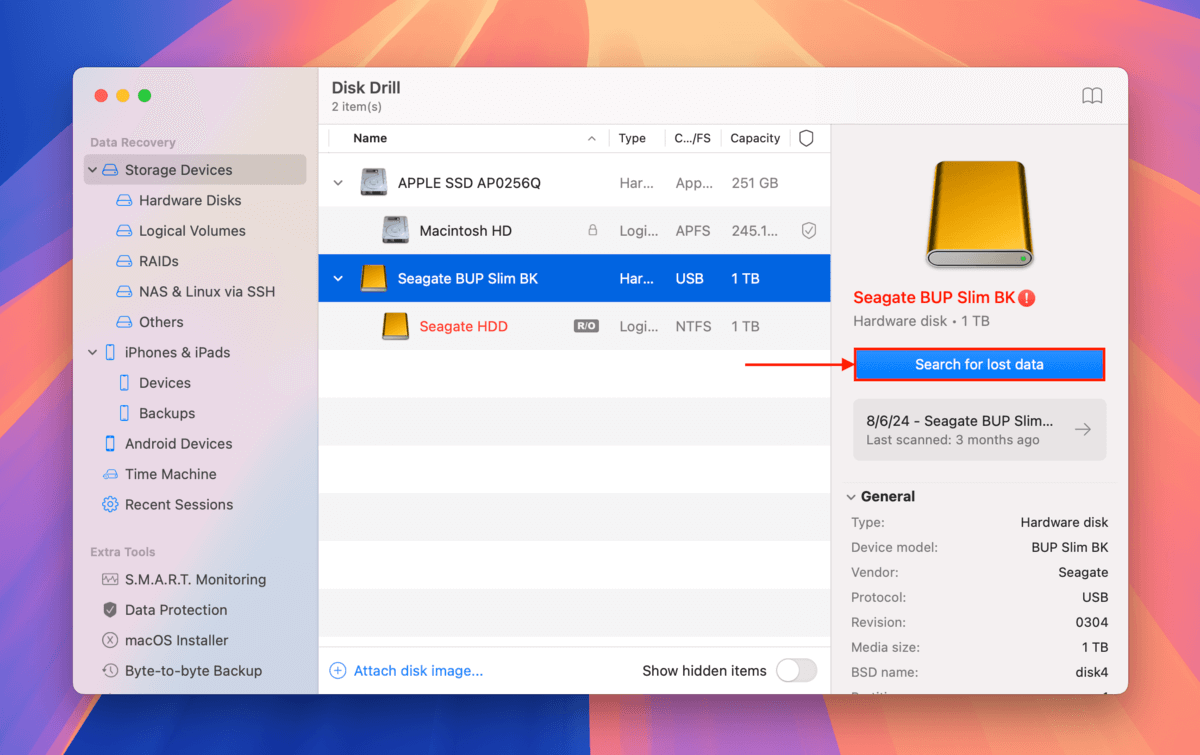Click the red warning icon beside Seagate title
Viewport: 1200px width, 755px height.
(1027, 298)
